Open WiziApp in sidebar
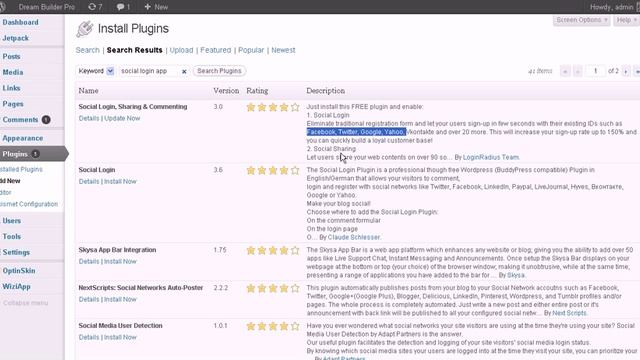640x360 pixels. (16, 287)
